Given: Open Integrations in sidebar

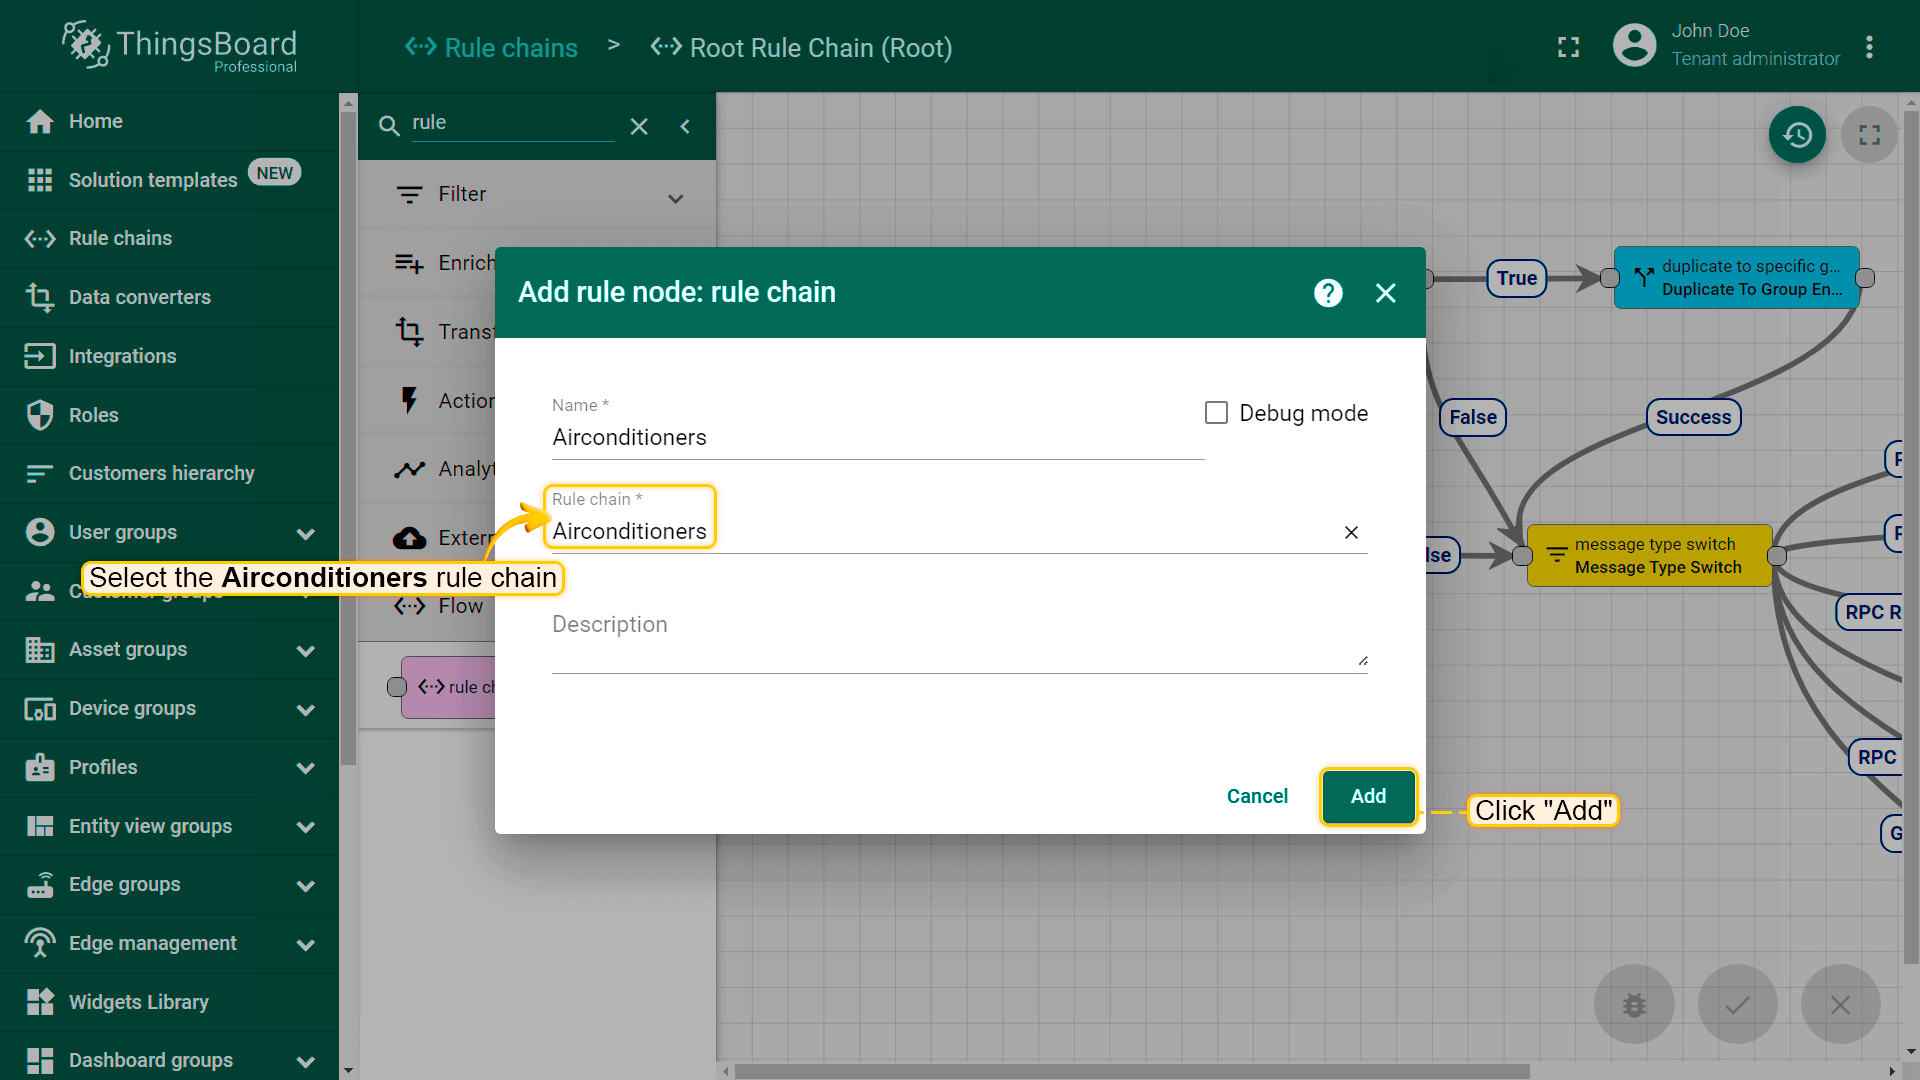Looking at the screenshot, I should pos(169,356).
